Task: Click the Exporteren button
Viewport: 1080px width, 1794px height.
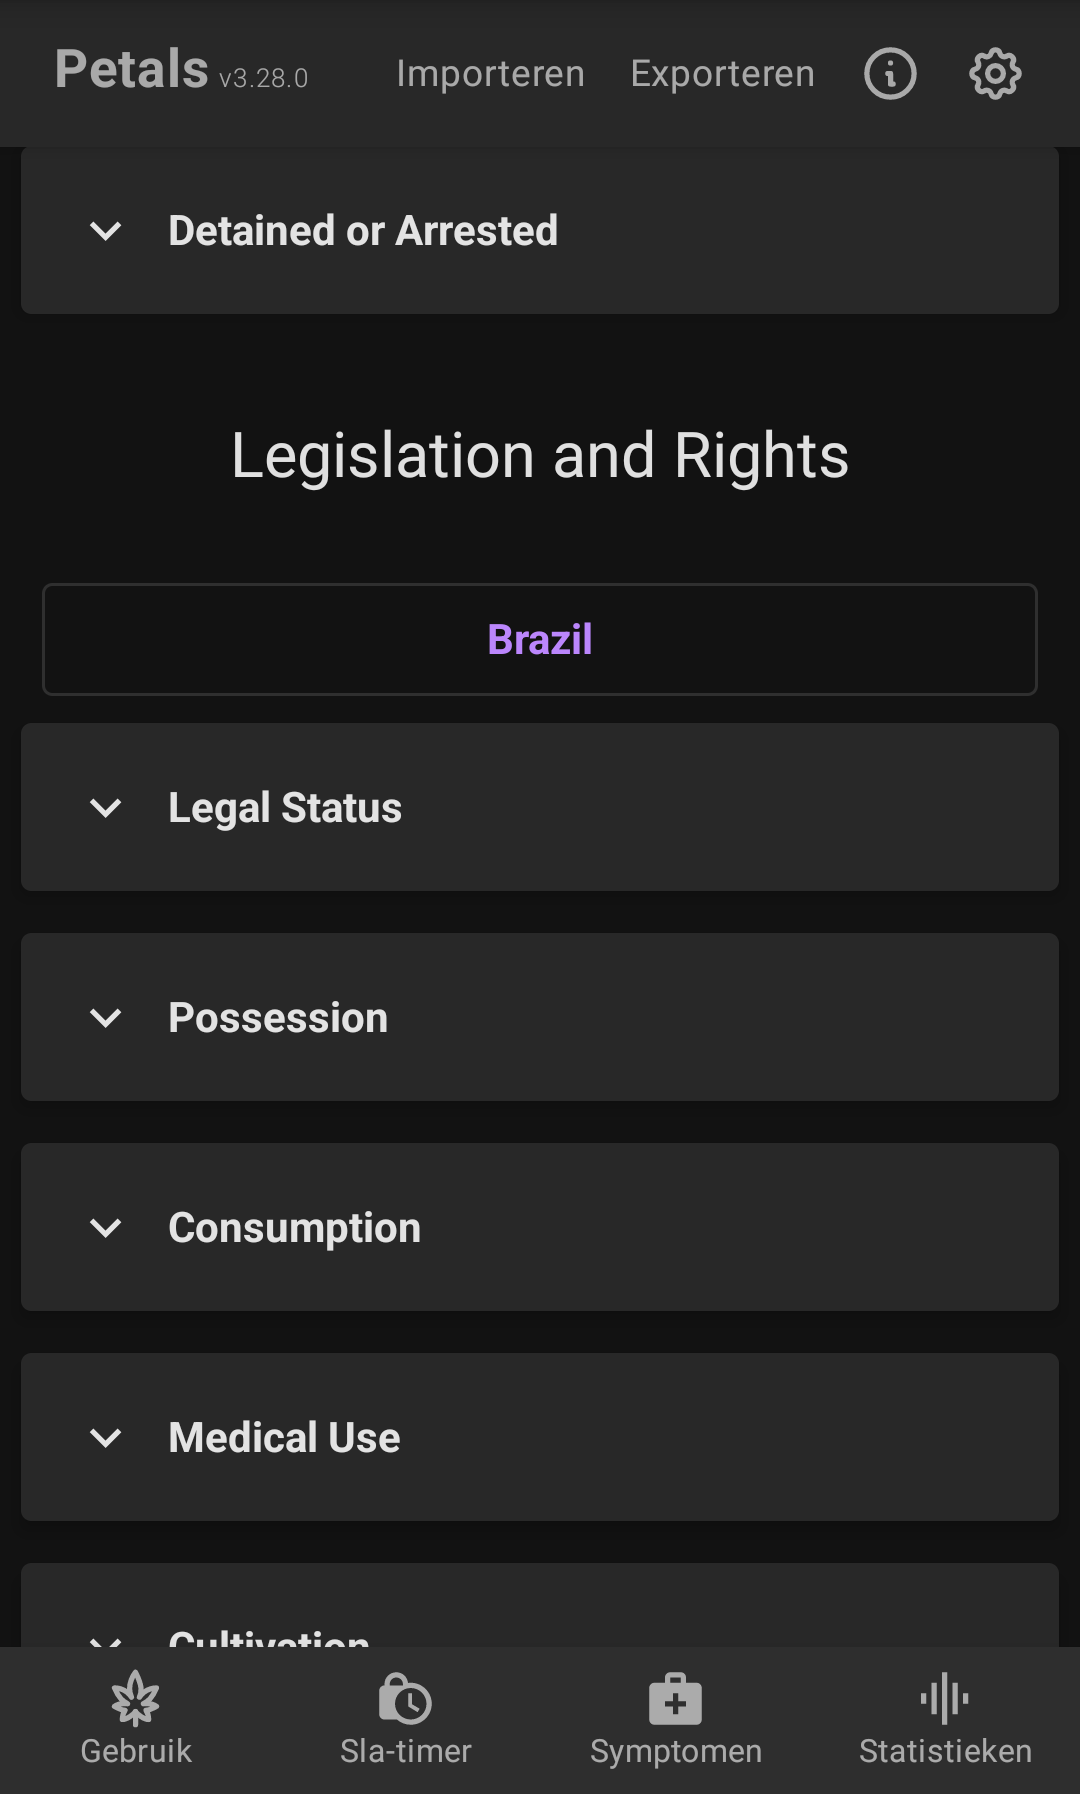Action: click(x=722, y=74)
